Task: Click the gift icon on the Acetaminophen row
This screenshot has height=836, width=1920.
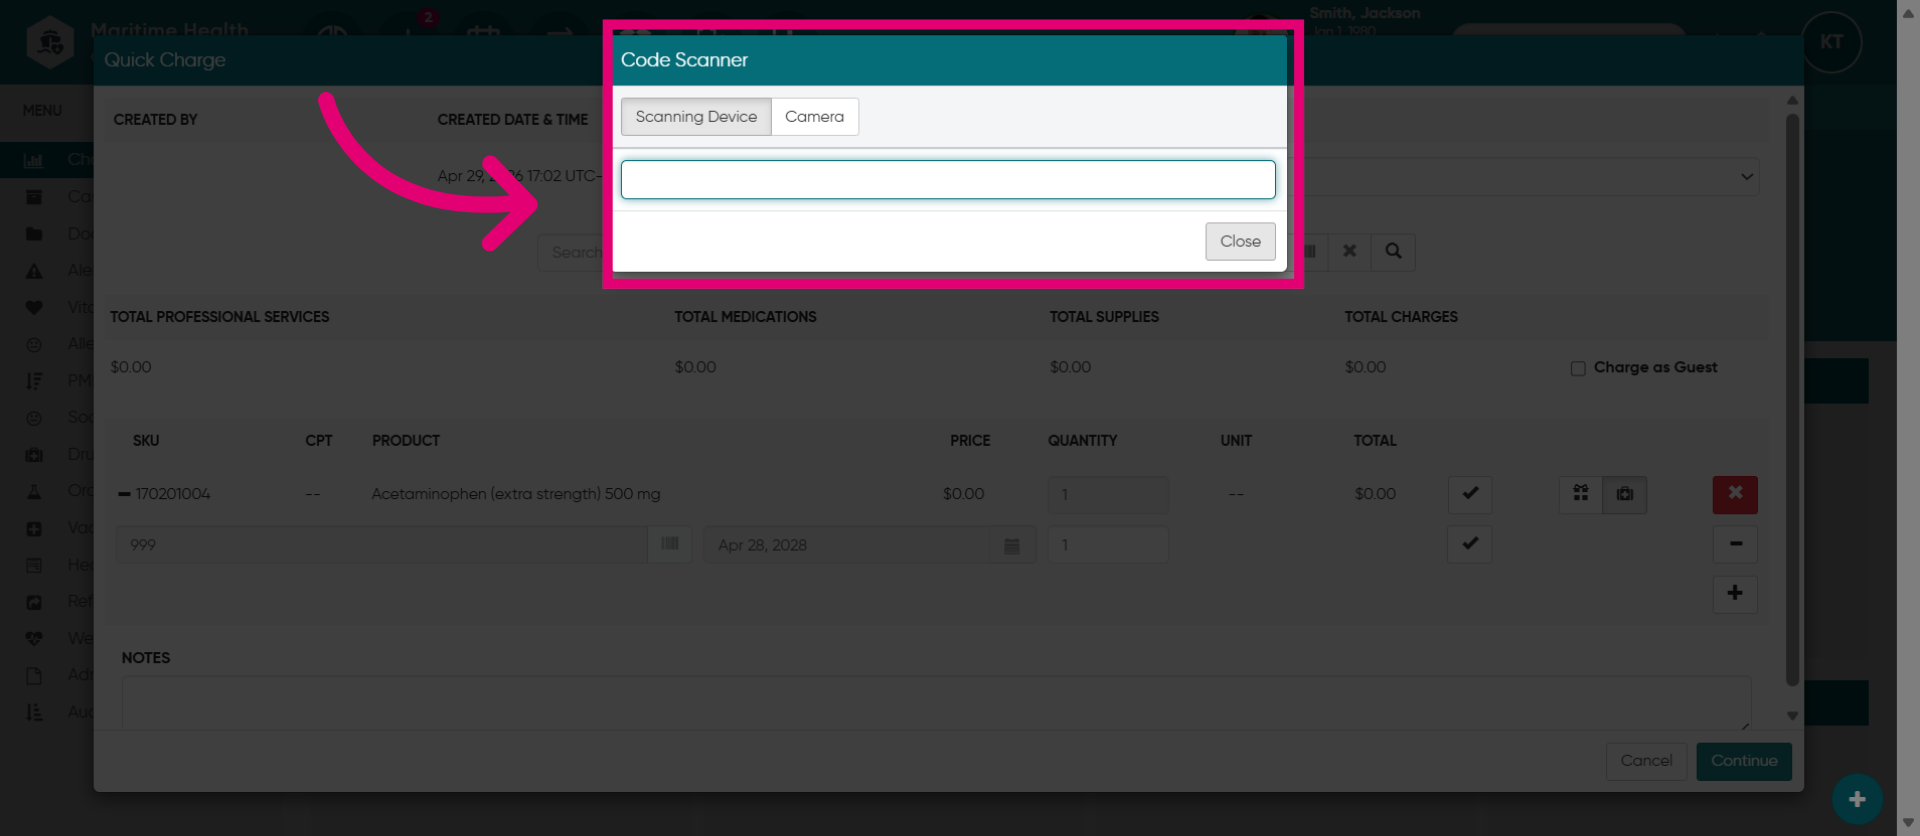Action: [x=1581, y=494]
